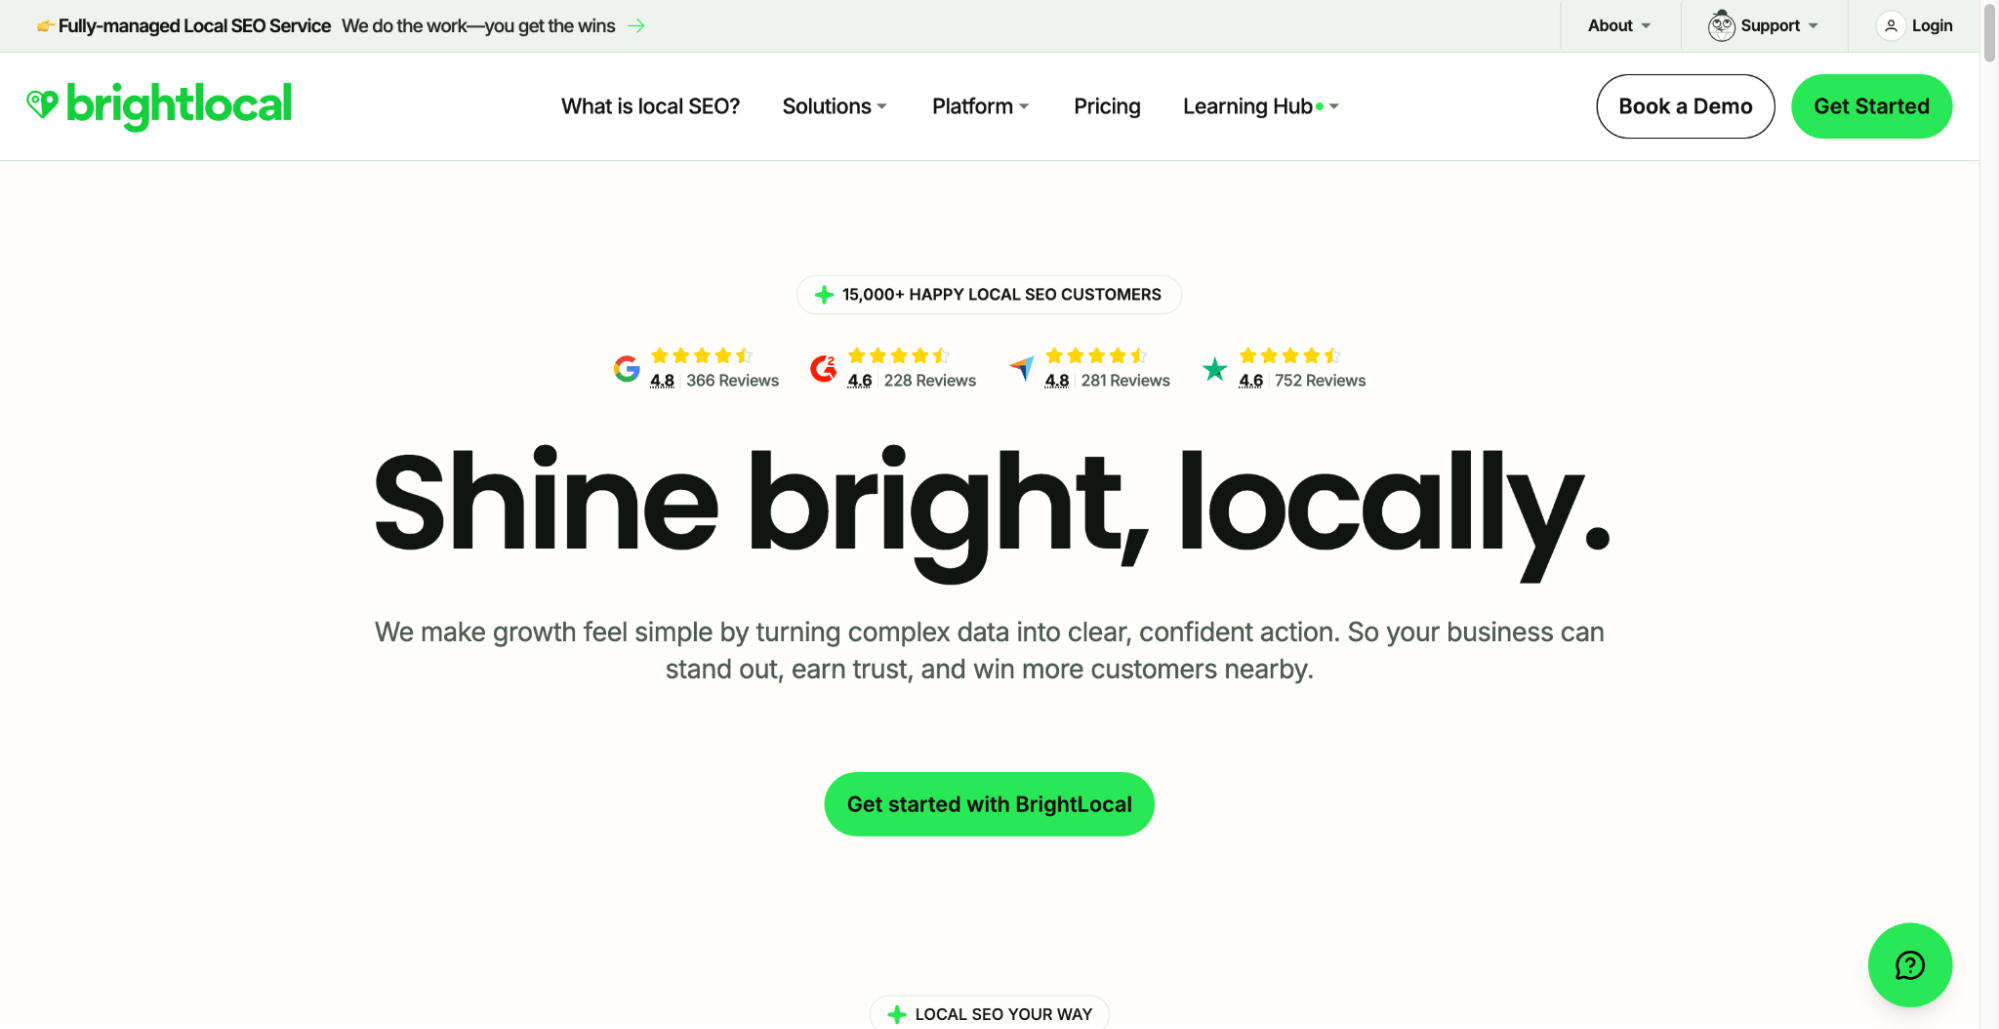
Task: Open the Fully-managed Local SEO Service link
Action: 194,26
